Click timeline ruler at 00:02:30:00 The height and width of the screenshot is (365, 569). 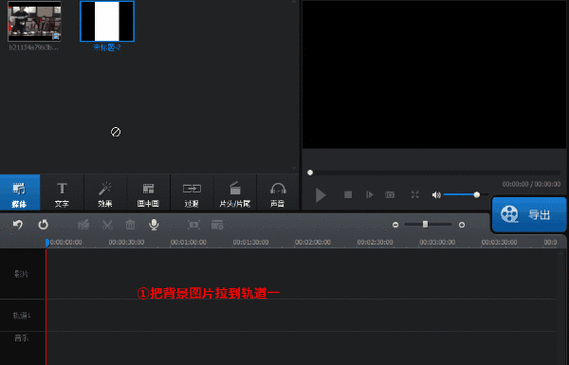click(x=375, y=242)
